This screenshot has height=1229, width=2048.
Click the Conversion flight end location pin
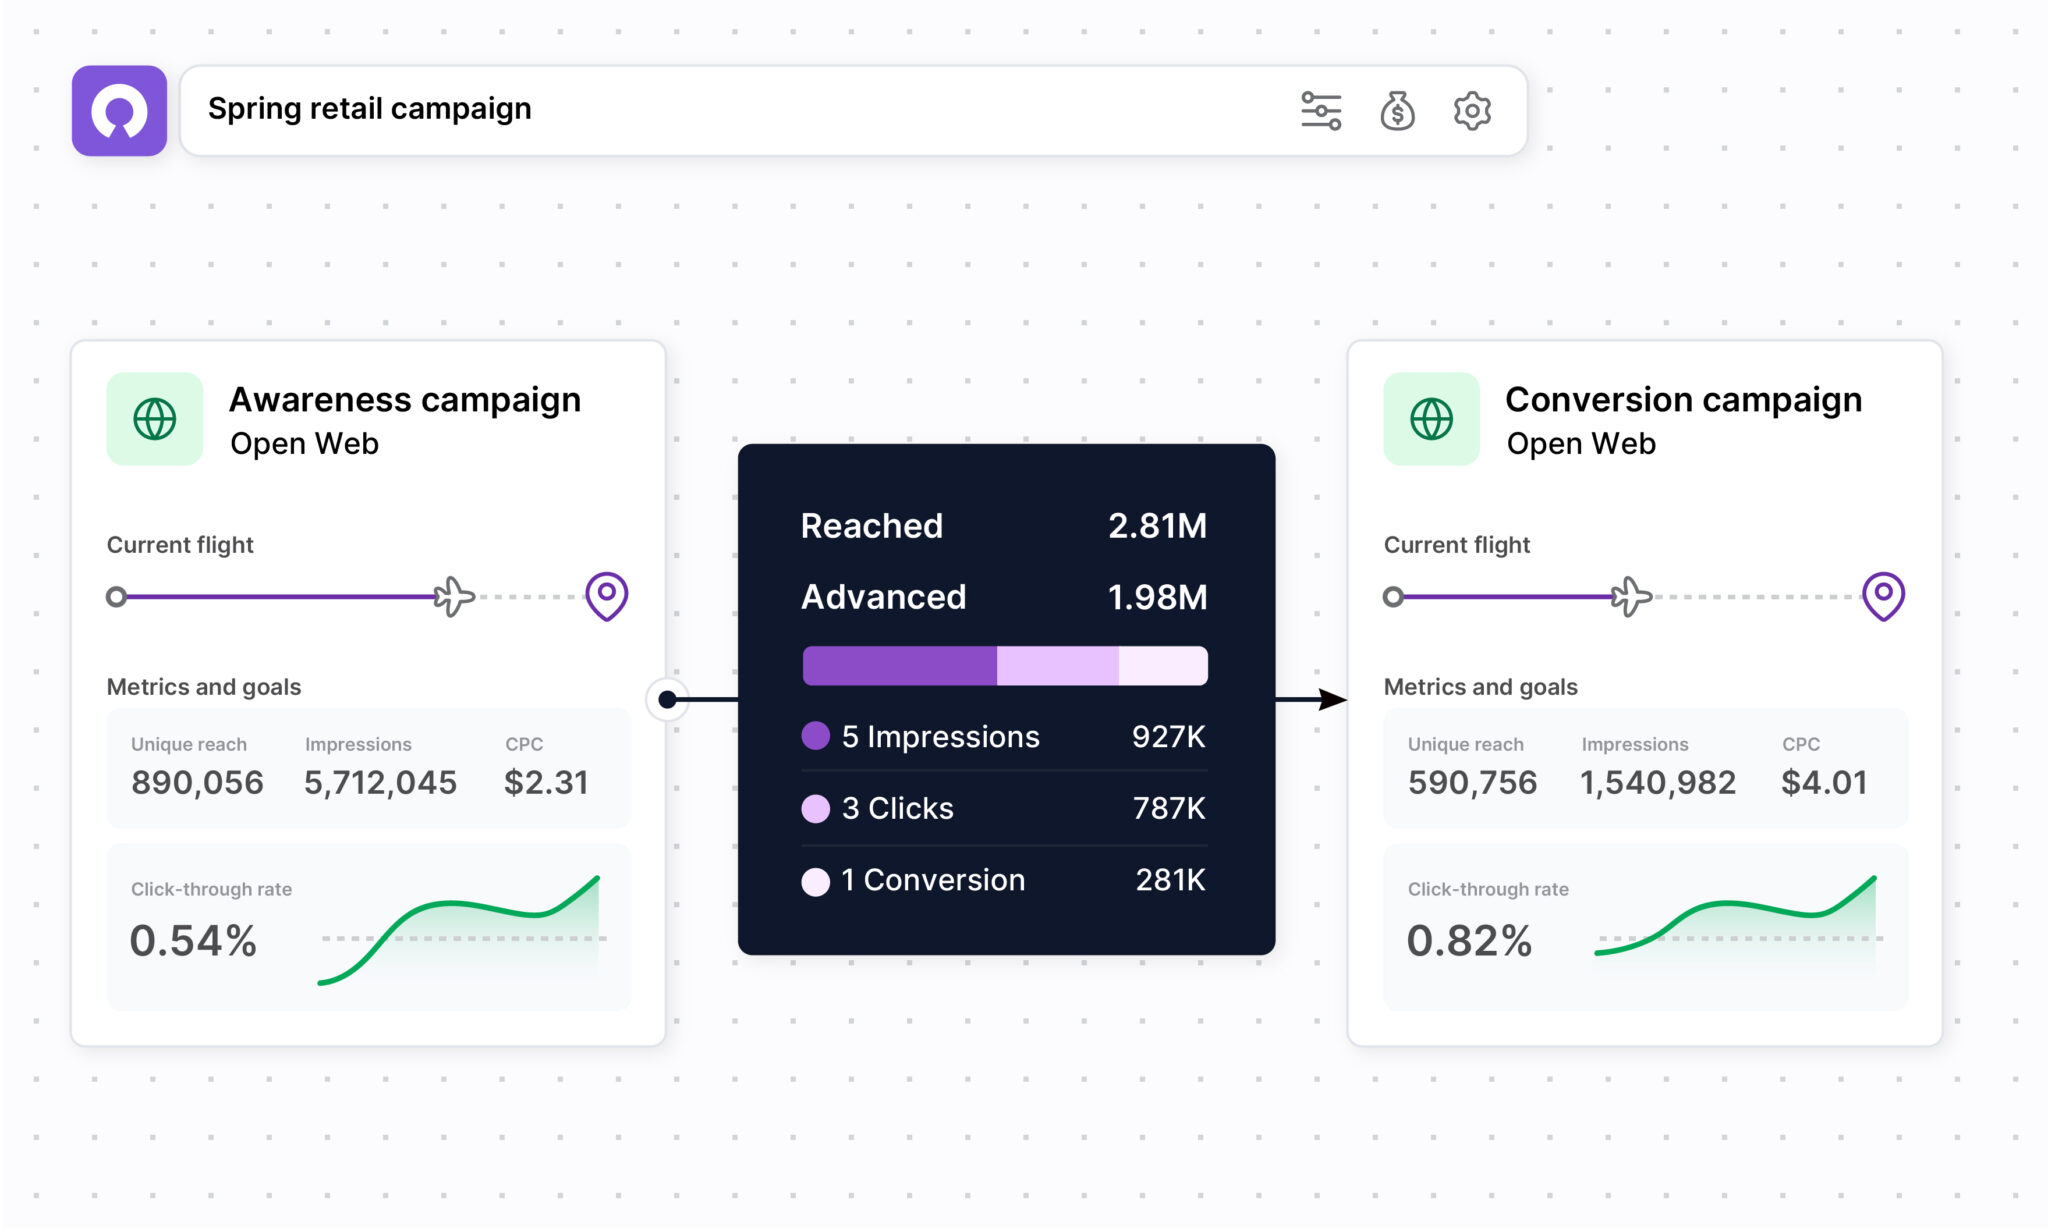point(1883,596)
